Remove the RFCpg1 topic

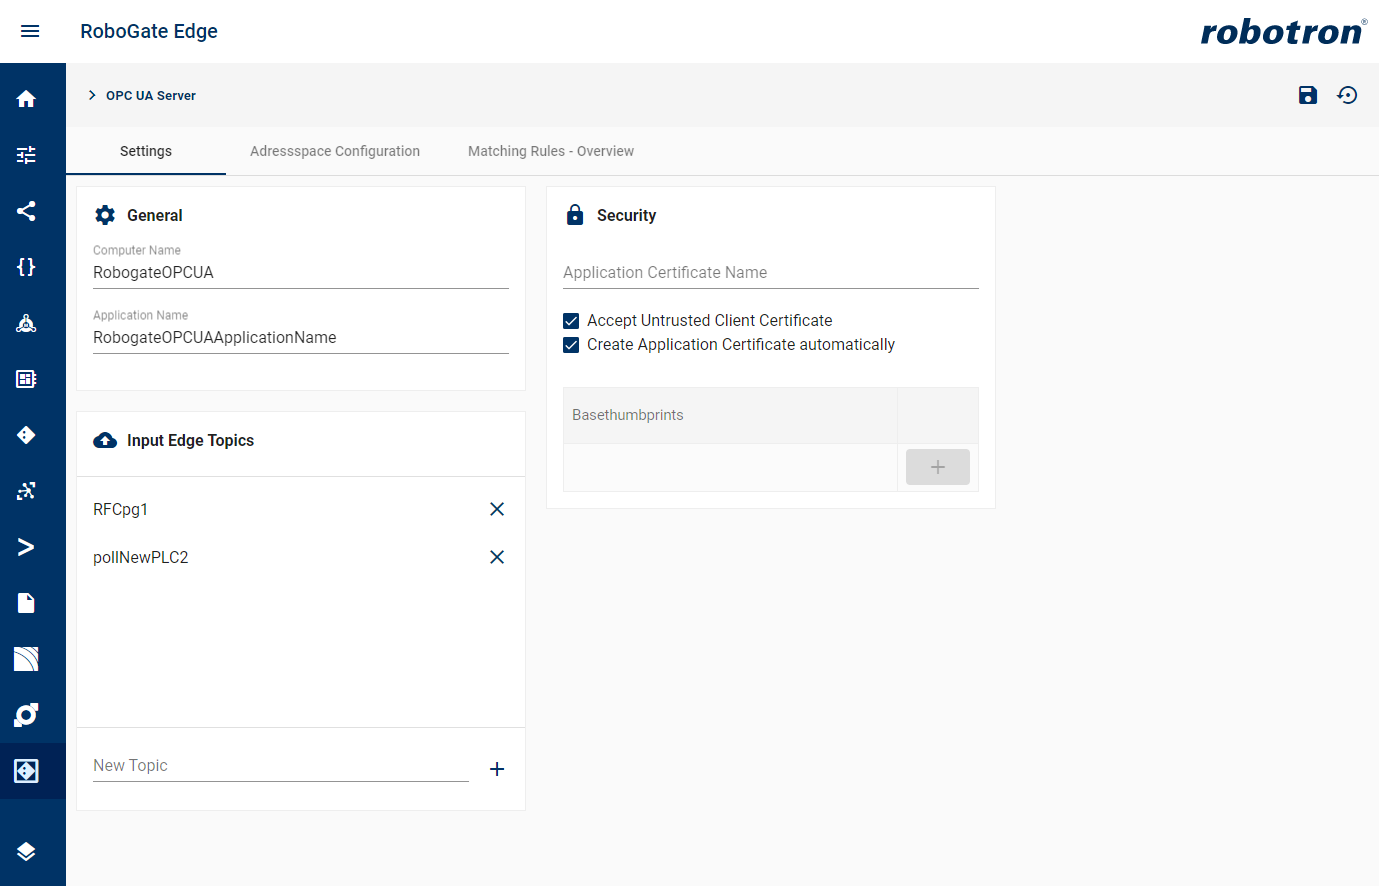(x=497, y=509)
